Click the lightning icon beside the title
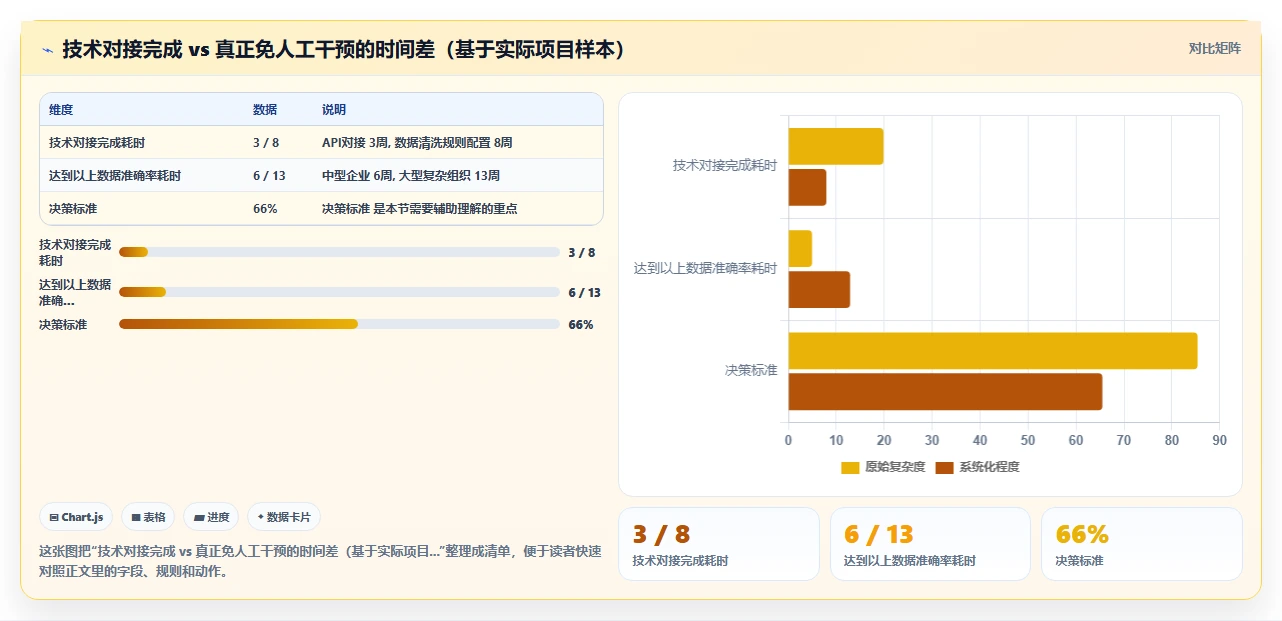Viewport: 1282px width, 621px height. click(47, 50)
